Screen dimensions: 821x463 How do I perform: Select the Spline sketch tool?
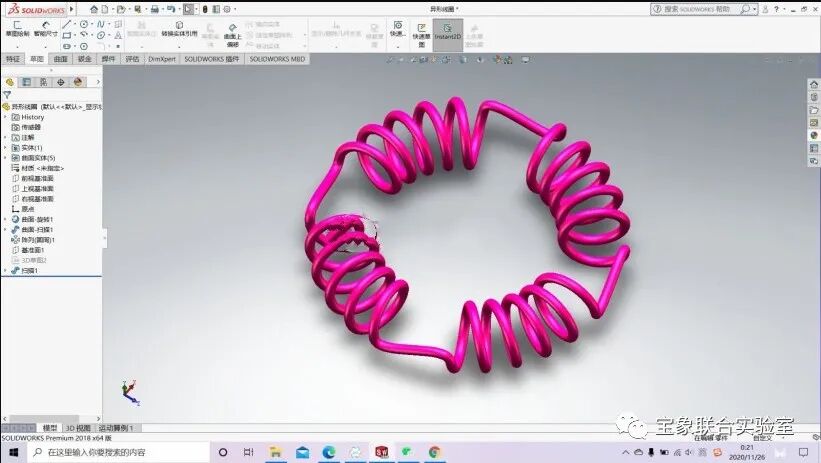[101, 24]
